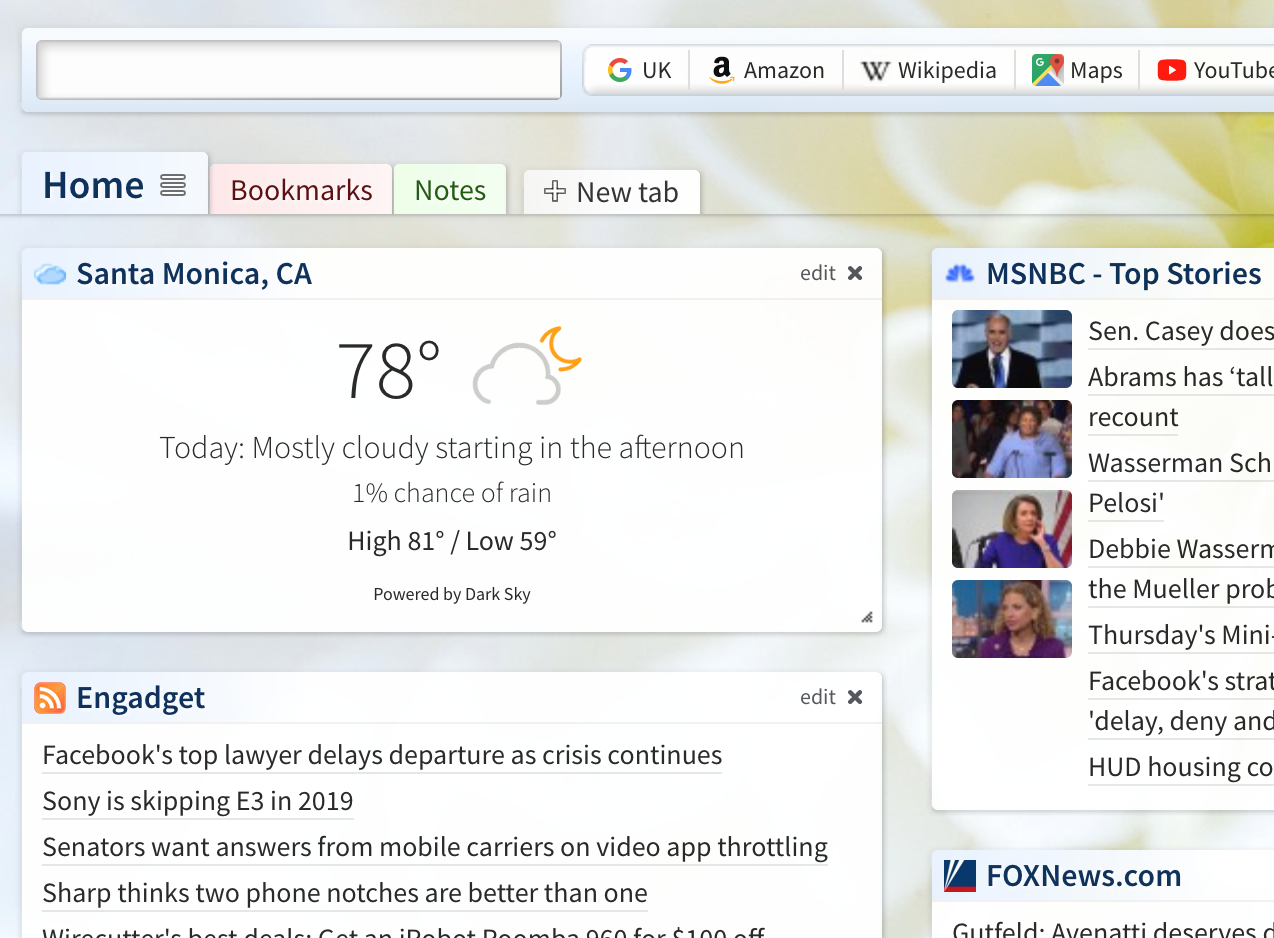Open the 'Debbie Wasserm' MSNBC headline

1181,569
